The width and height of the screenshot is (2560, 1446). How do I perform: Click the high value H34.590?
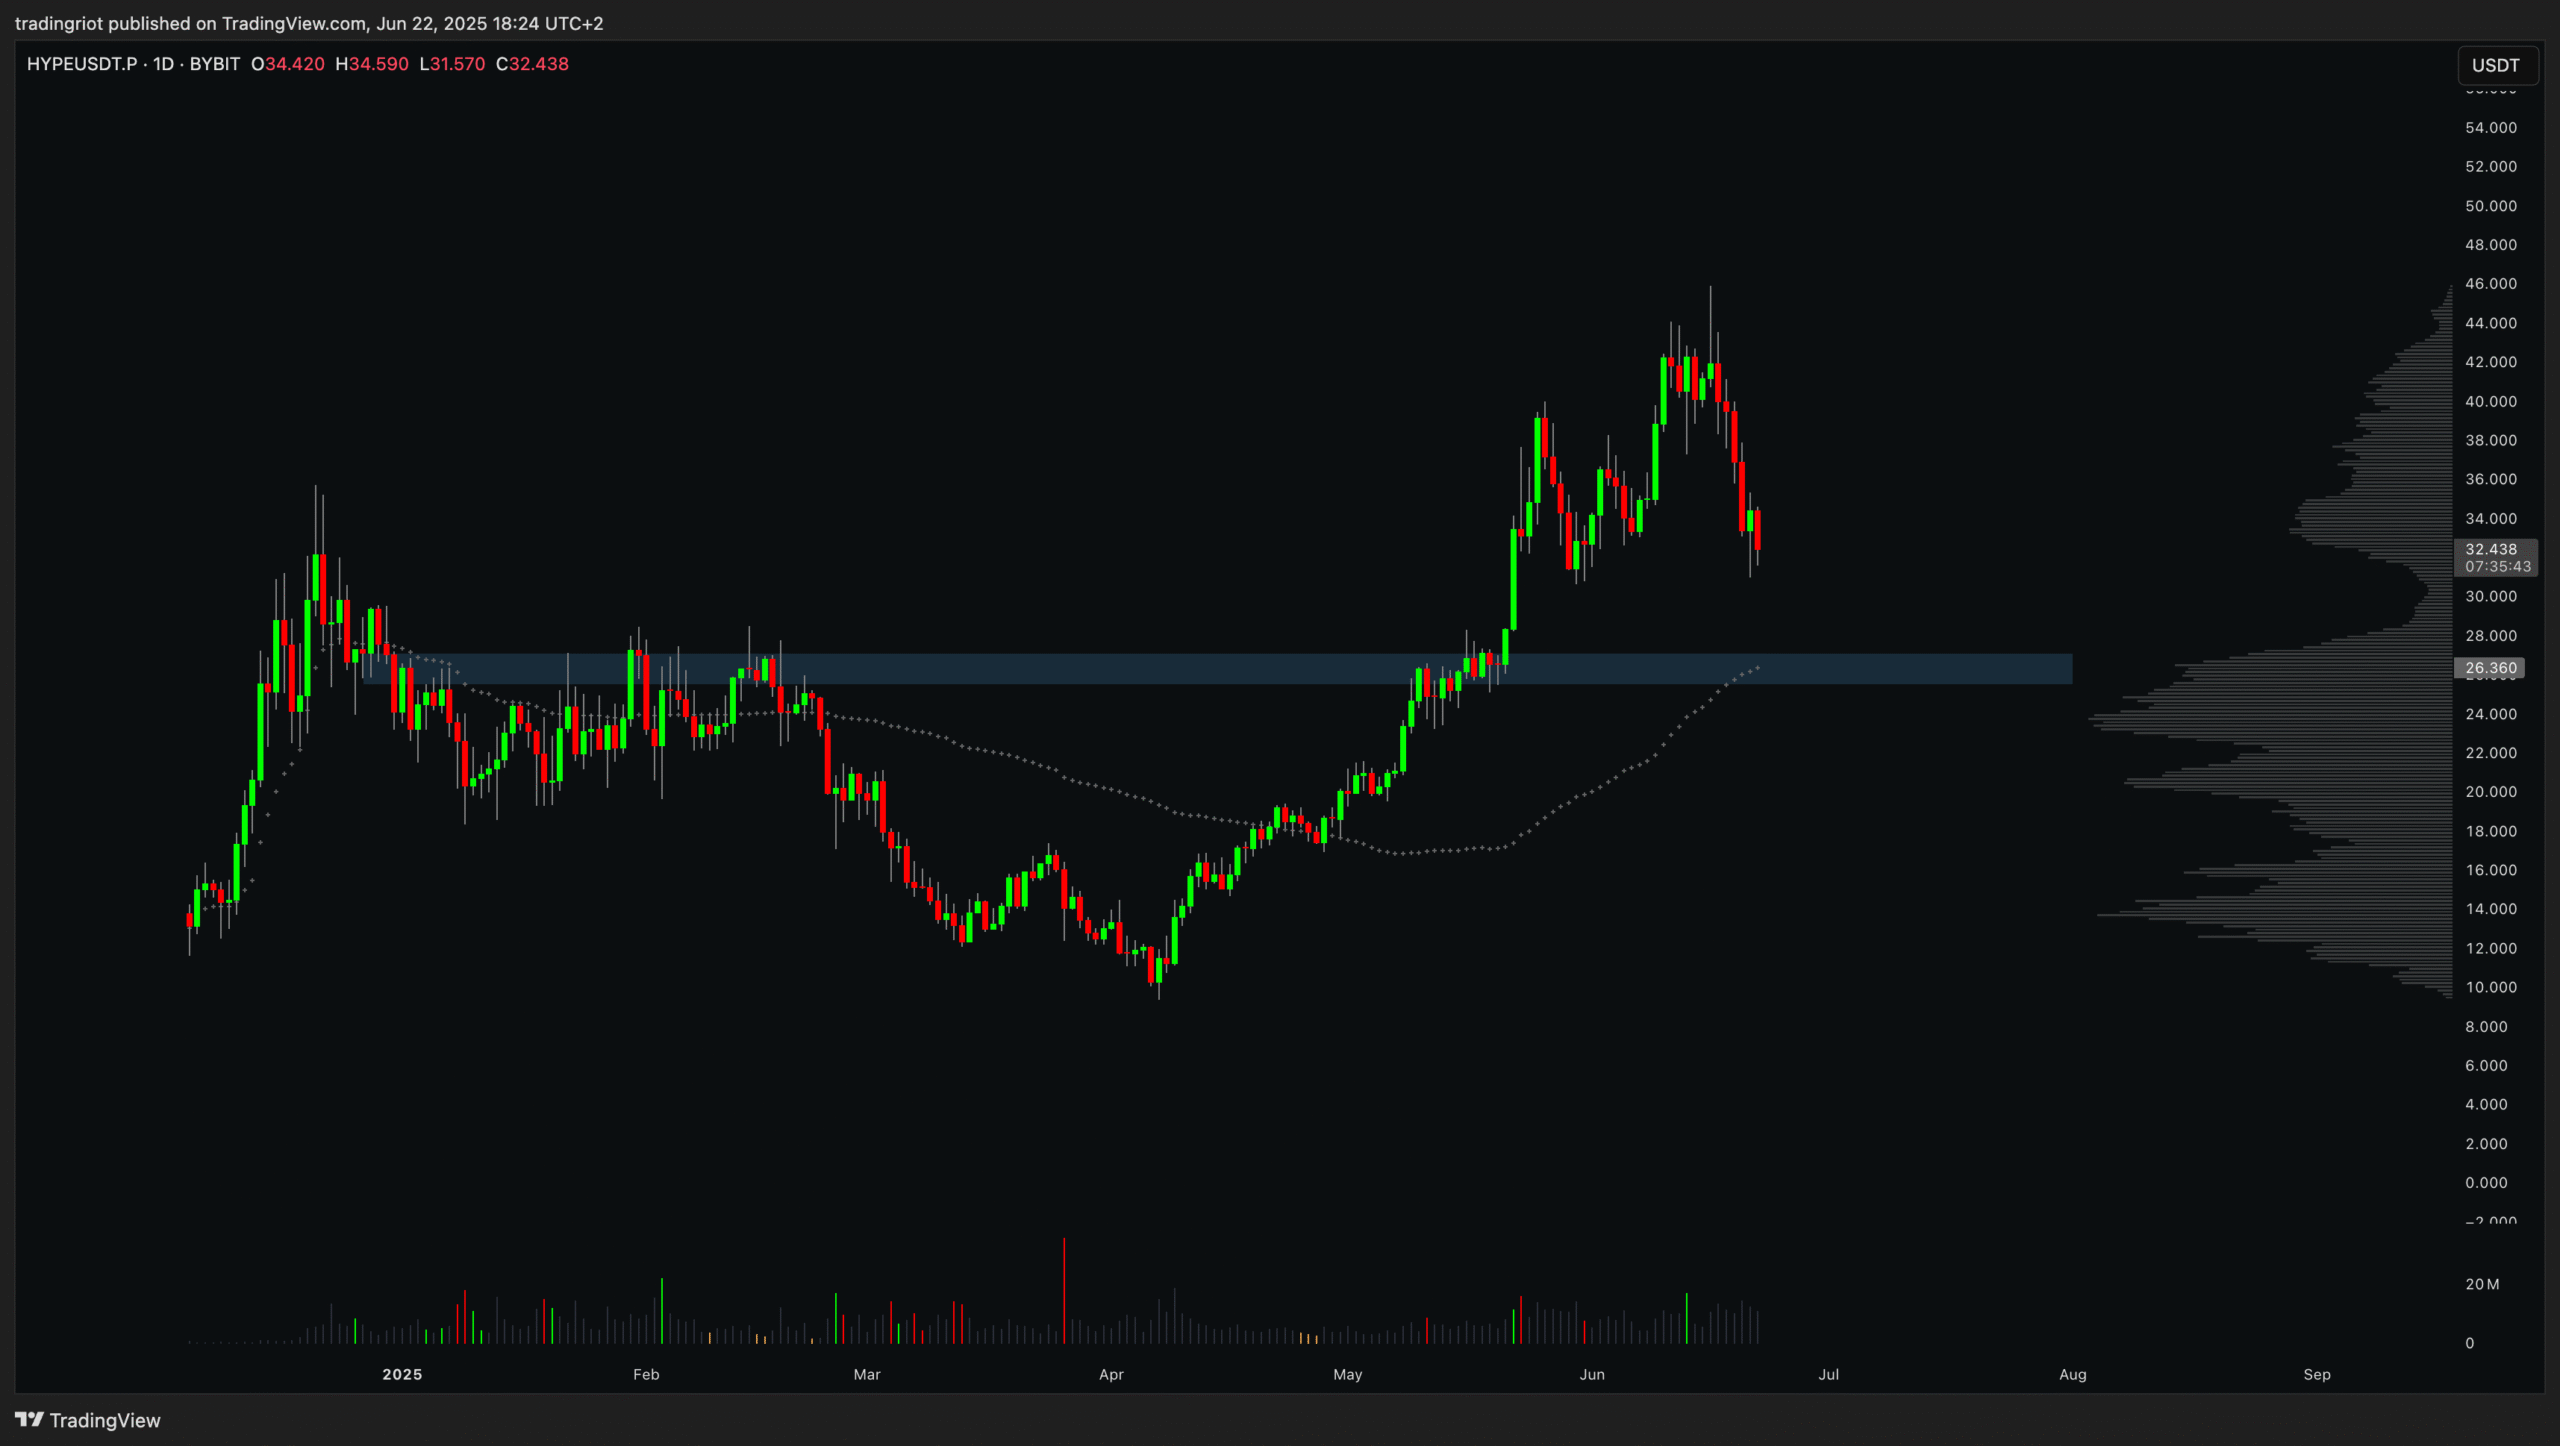(x=372, y=64)
